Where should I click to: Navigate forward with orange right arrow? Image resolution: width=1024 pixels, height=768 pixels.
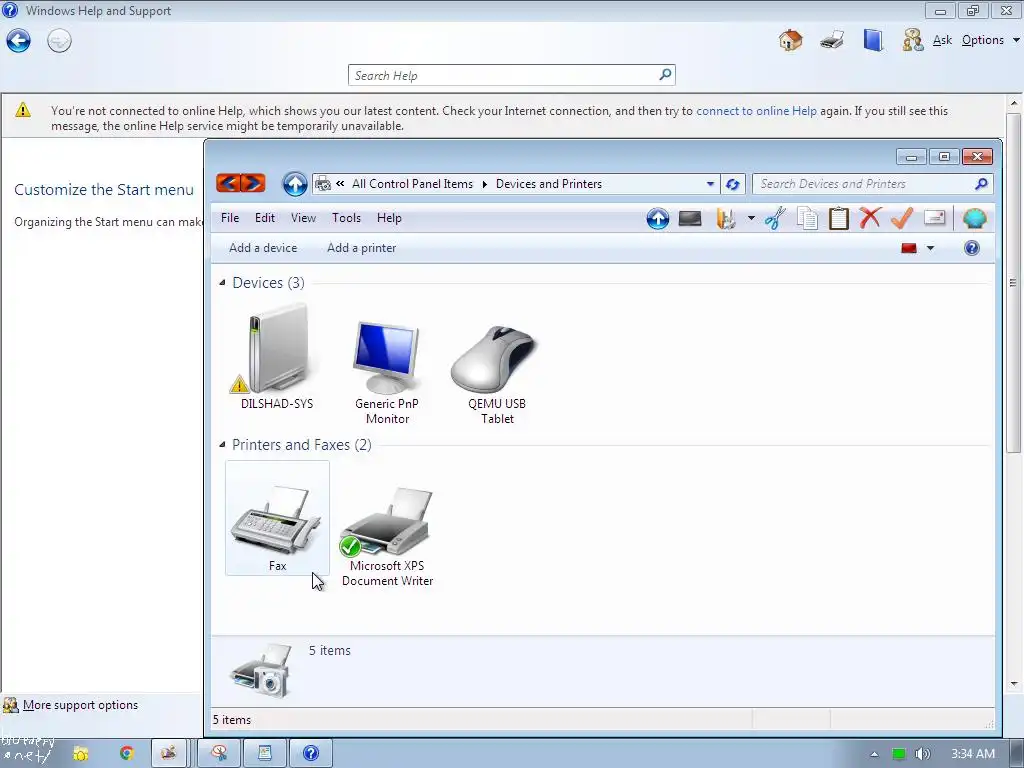(253, 183)
